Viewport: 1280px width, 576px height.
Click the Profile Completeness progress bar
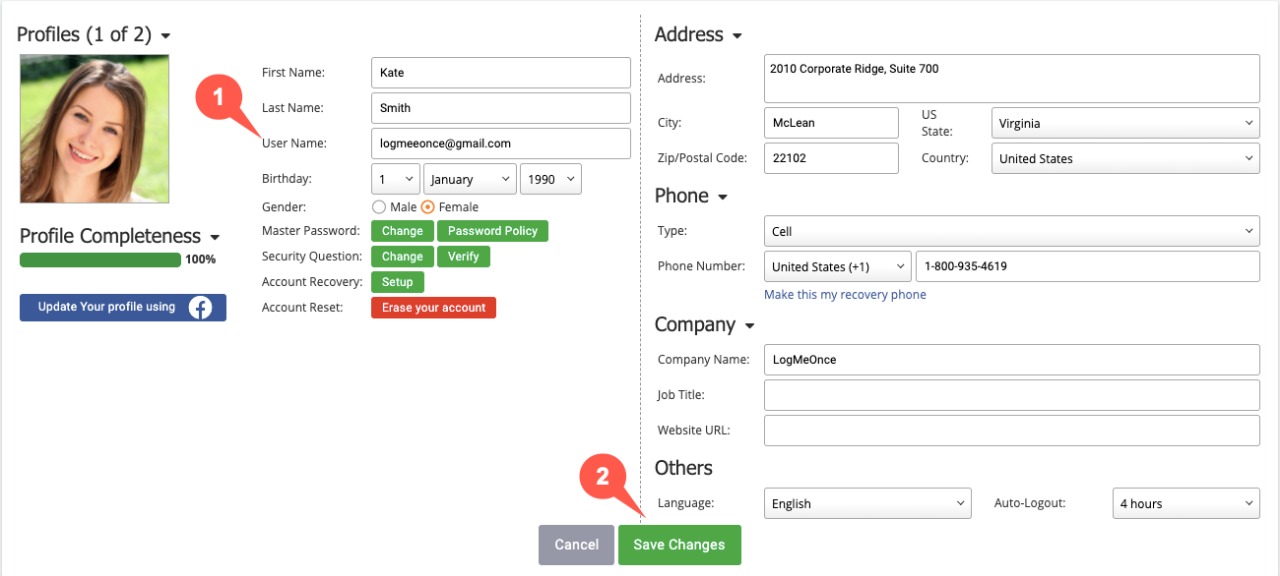[100, 260]
